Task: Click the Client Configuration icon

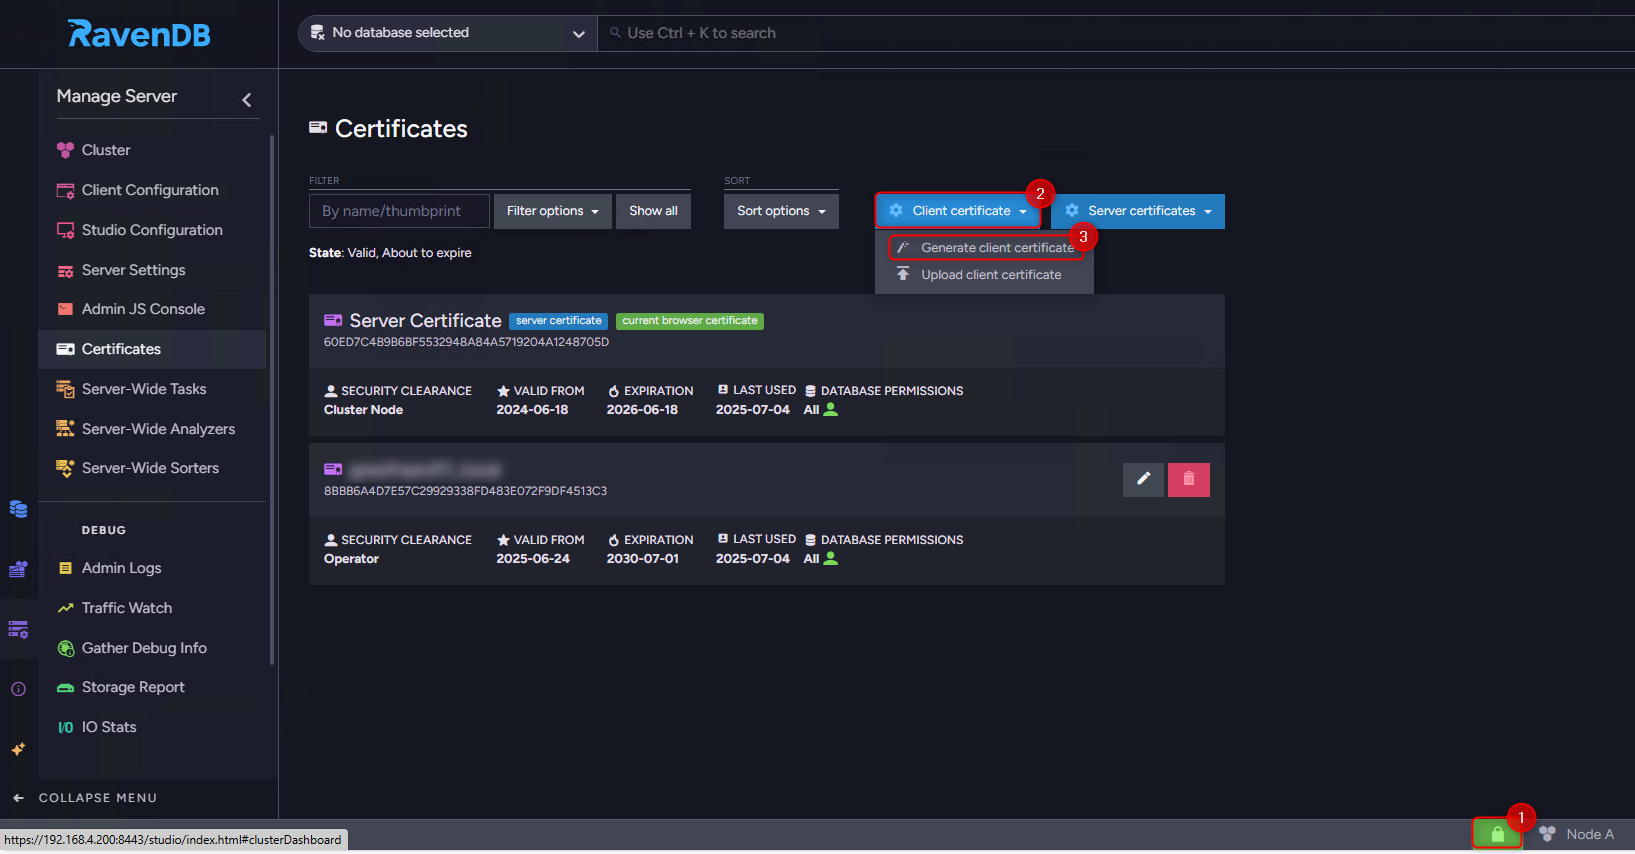Action: [x=65, y=190]
